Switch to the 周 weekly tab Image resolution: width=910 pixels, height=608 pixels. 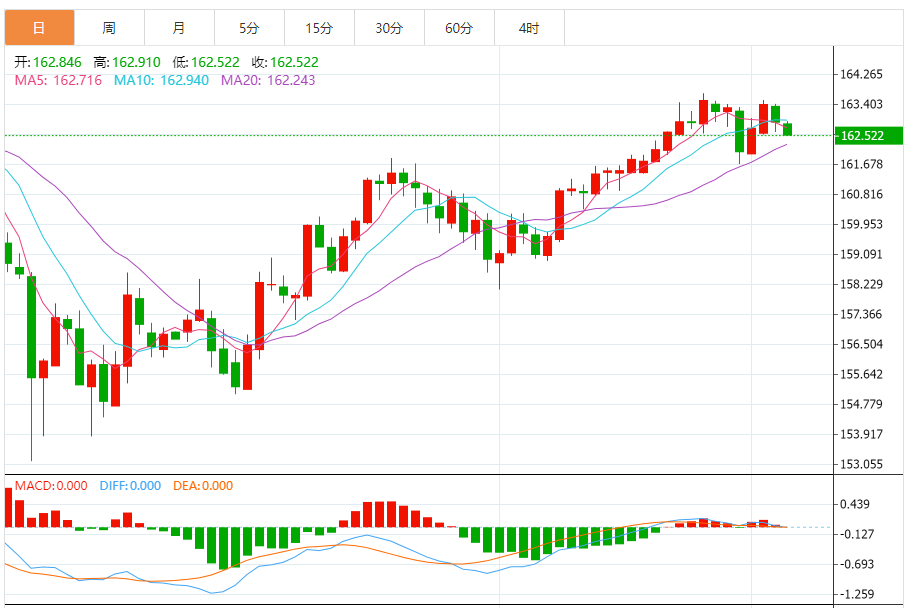(109, 28)
